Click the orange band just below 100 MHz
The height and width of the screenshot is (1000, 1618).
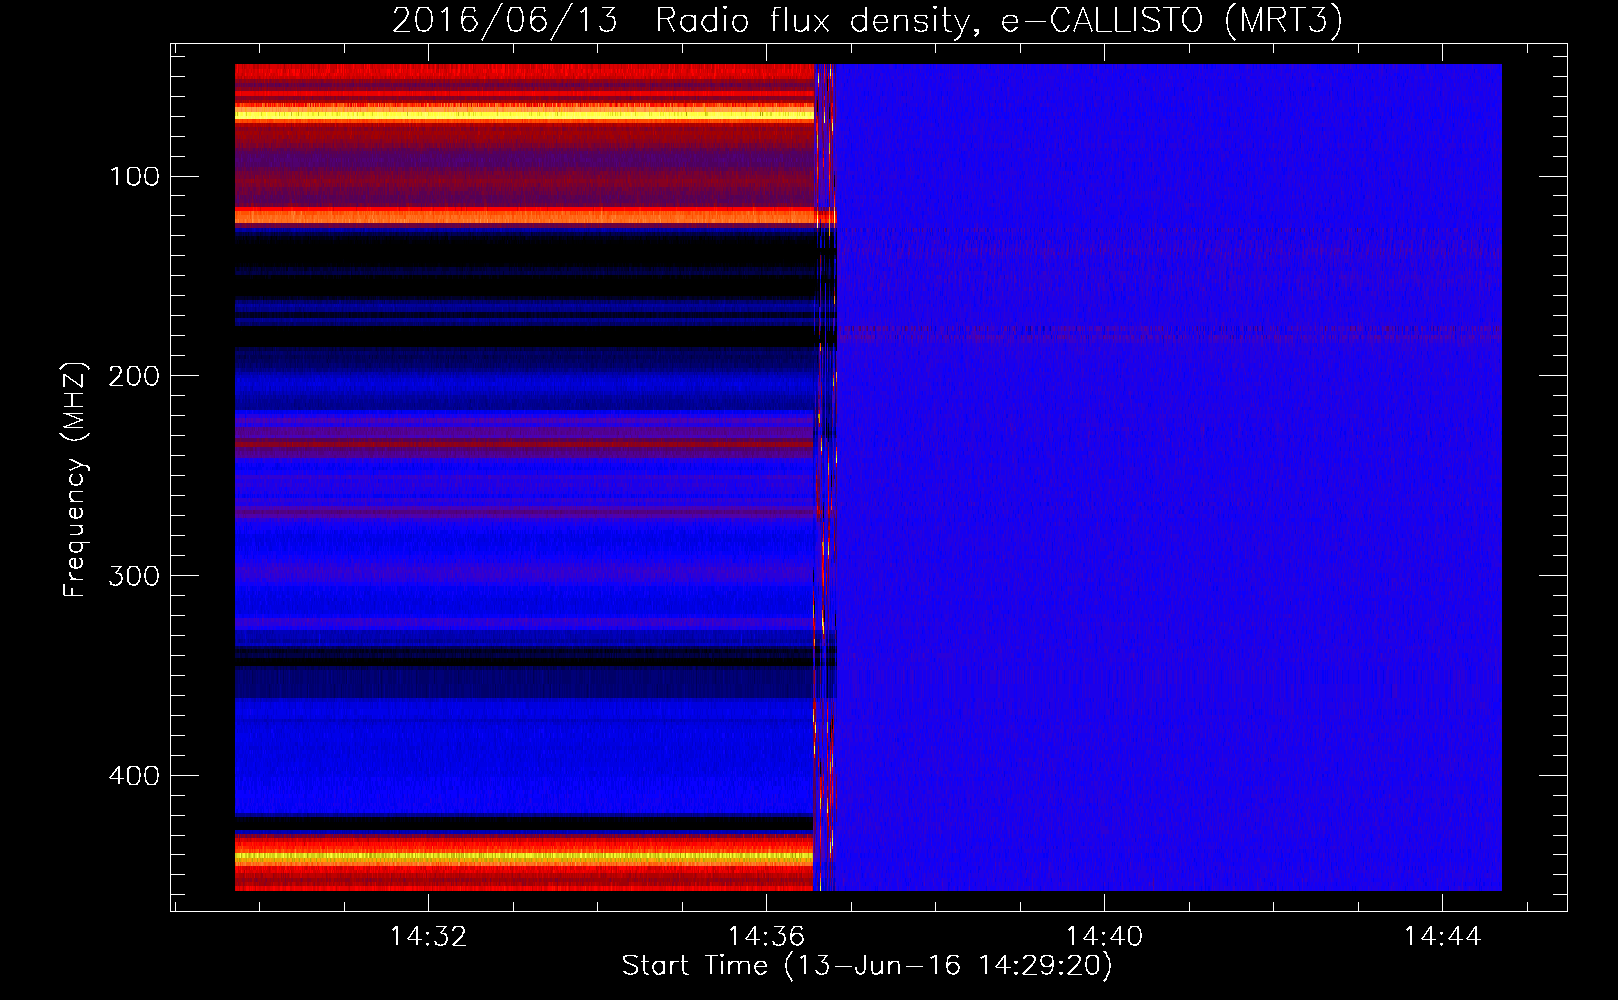(524, 216)
